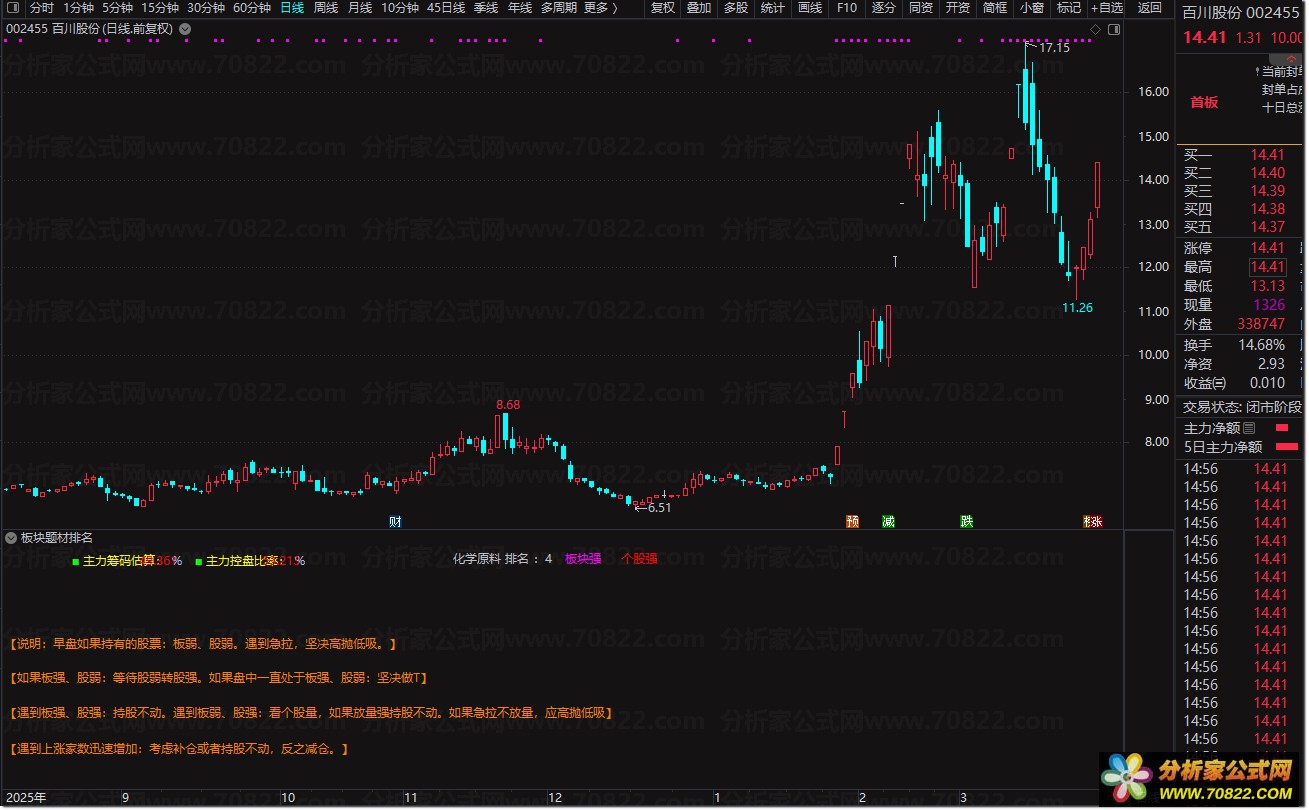Image resolution: width=1309 pixels, height=810 pixels.
Task: Toggle the left sidebar panel icon
Action: [11, 8]
